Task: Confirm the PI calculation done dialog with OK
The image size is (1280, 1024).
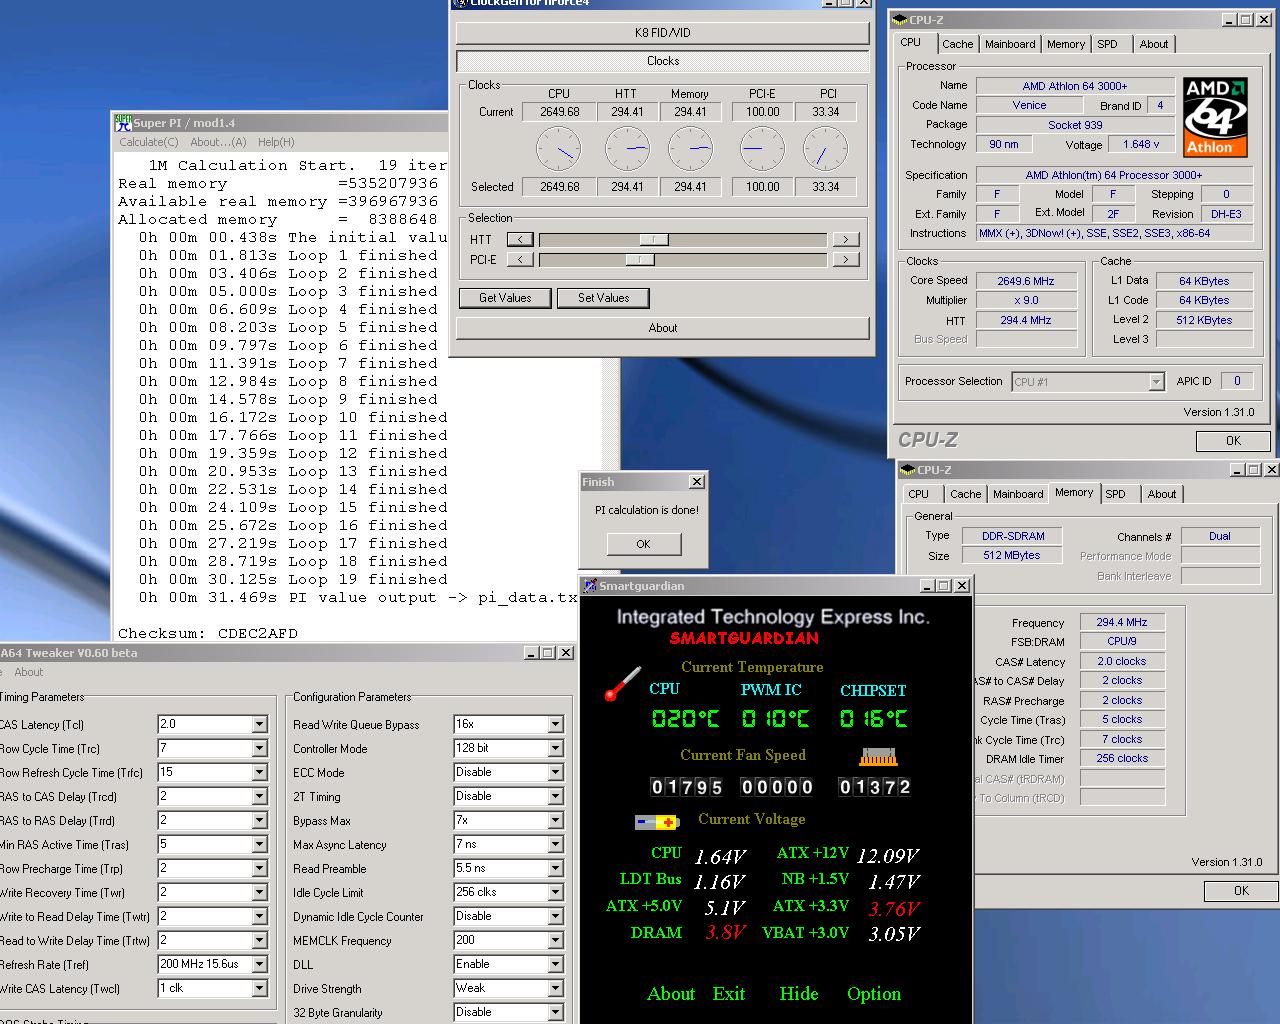Action: (643, 544)
